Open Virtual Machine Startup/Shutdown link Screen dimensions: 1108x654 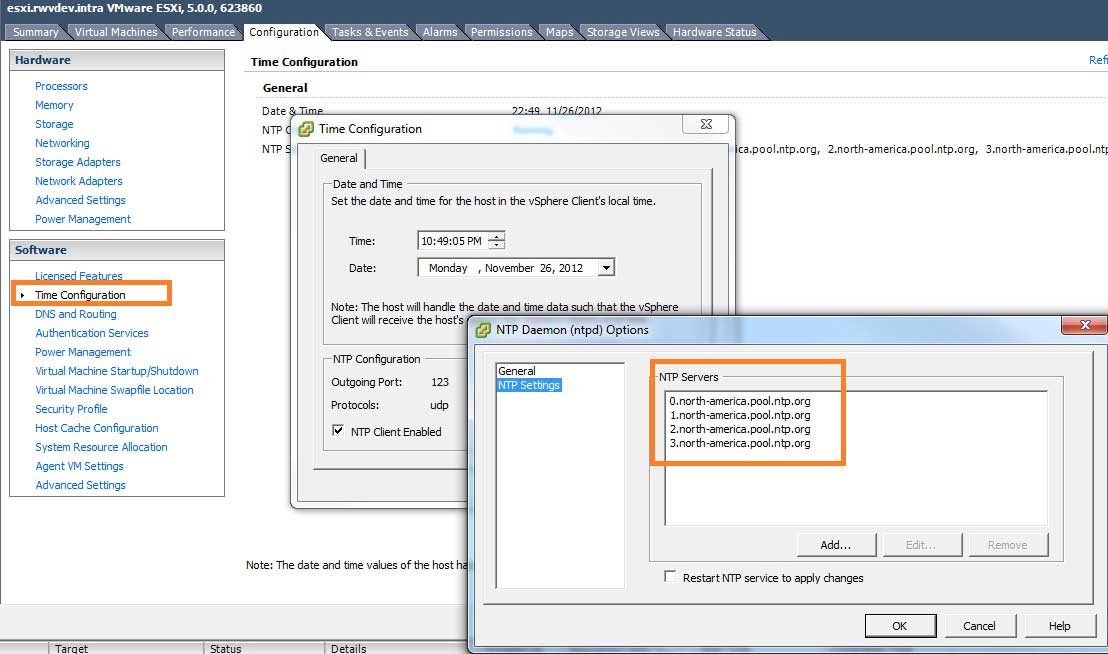(117, 371)
